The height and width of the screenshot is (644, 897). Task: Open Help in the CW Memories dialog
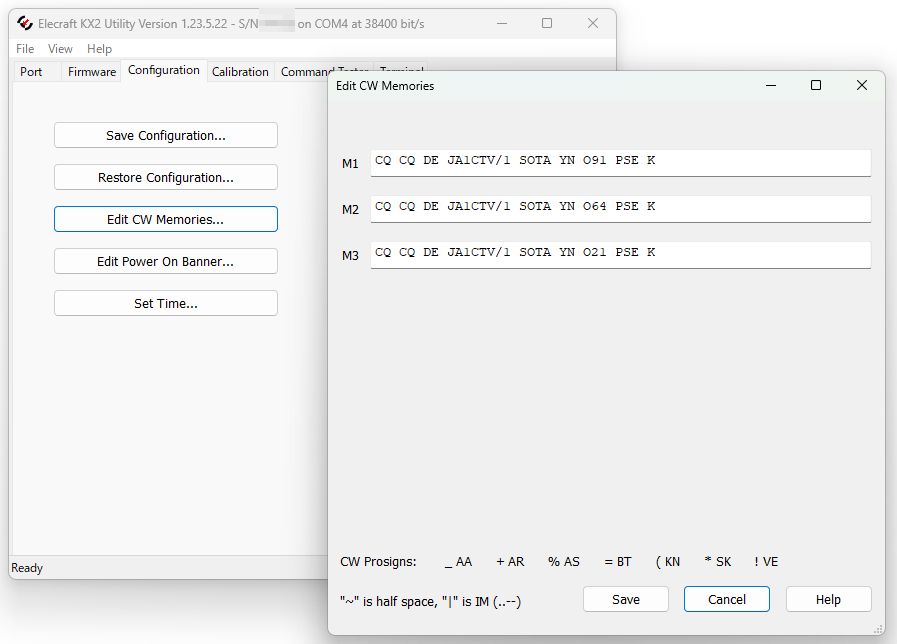coord(828,599)
